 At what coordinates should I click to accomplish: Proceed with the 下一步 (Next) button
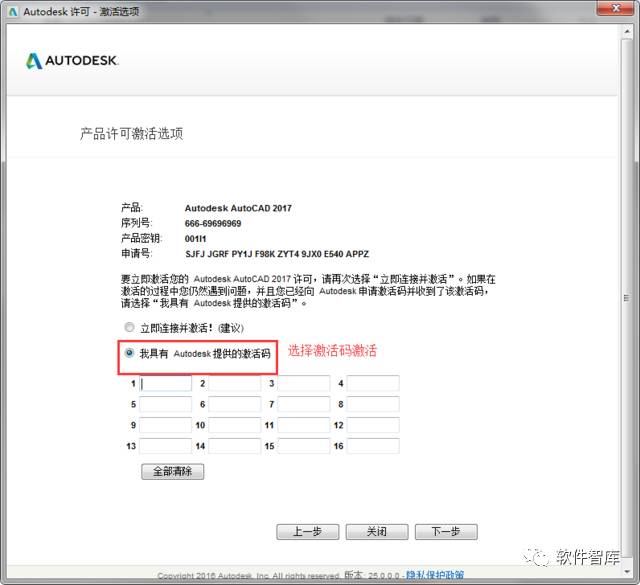pos(446,532)
